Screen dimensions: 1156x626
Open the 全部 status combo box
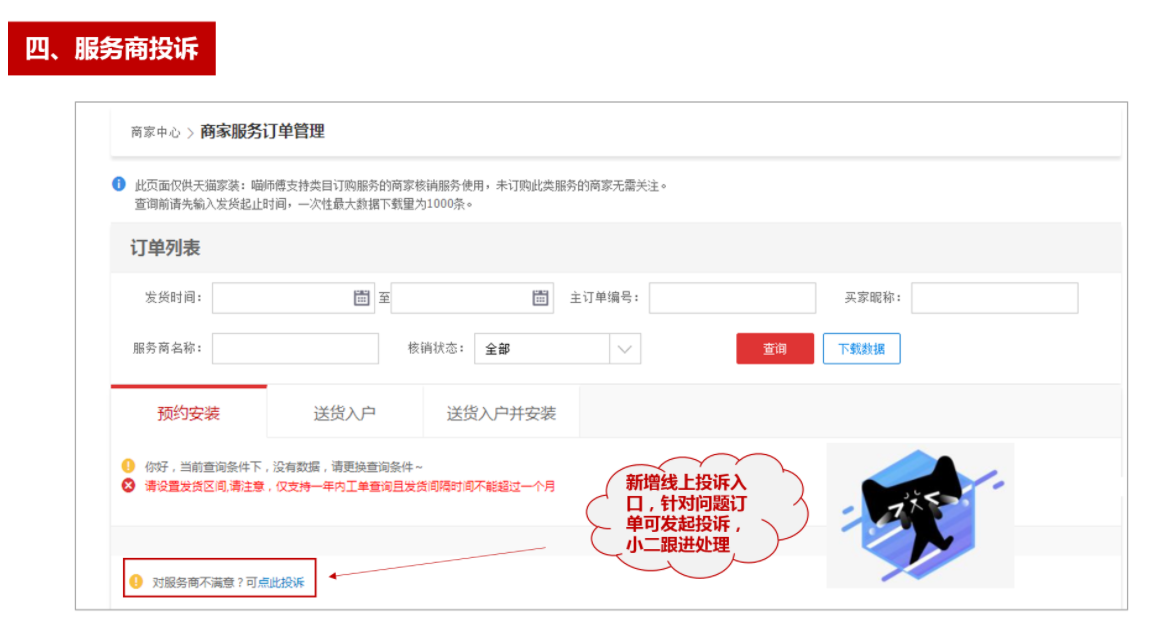pyautogui.click(x=557, y=349)
